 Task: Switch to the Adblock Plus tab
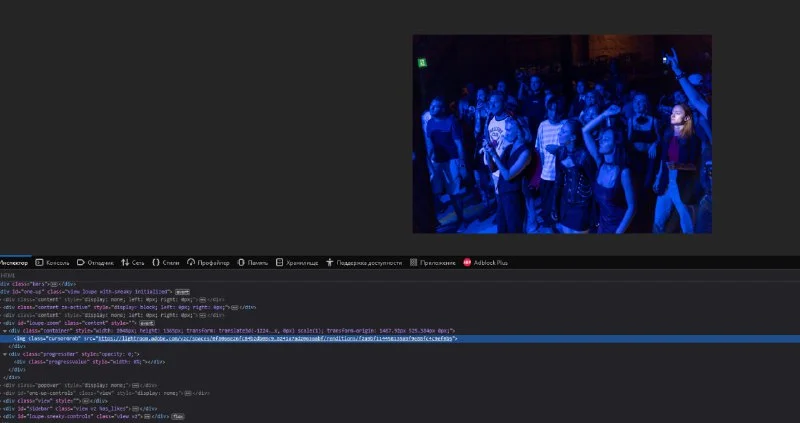pos(490,262)
